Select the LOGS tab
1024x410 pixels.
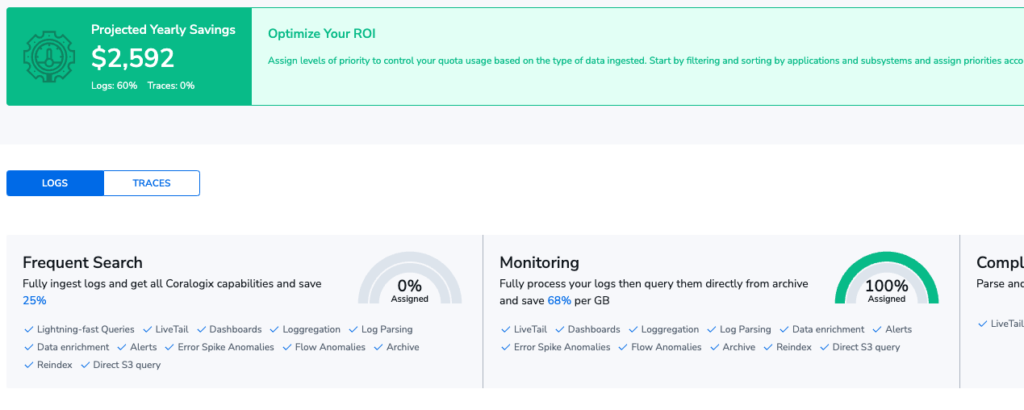click(x=55, y=183)
